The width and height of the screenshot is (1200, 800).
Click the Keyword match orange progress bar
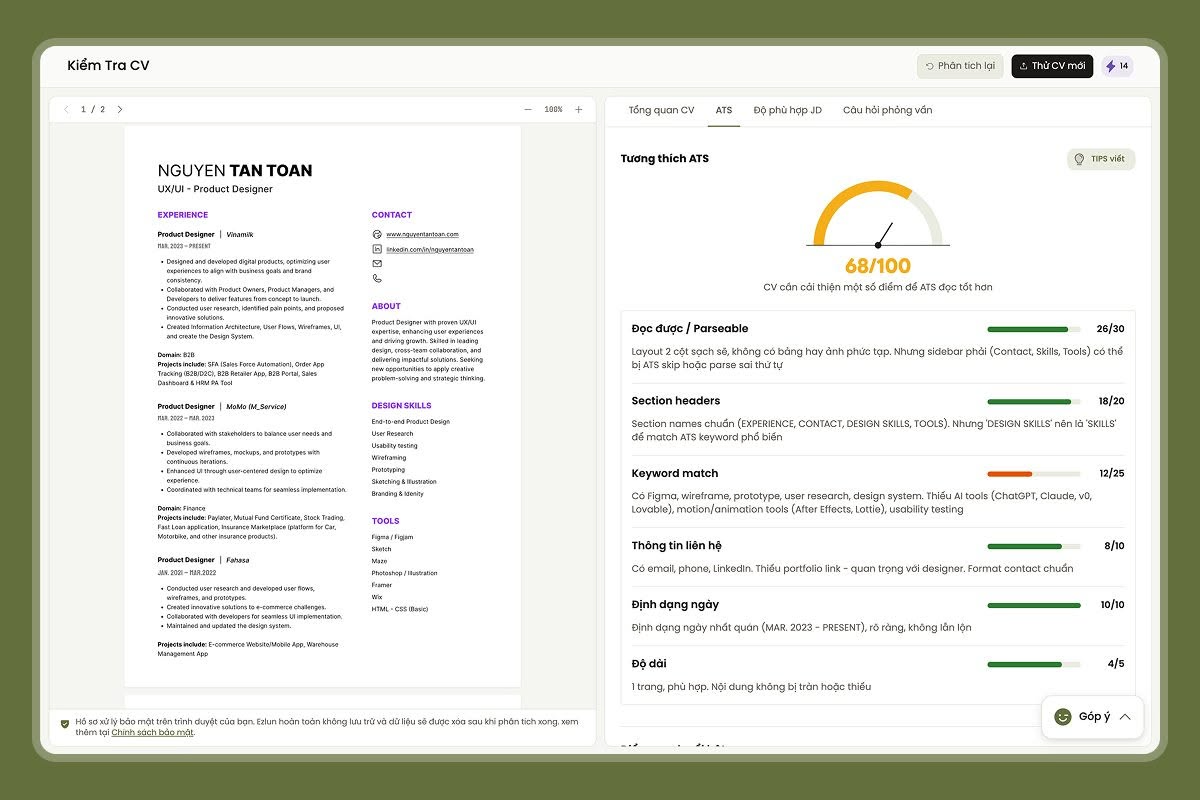pyautogui.click(x=1034, y=474)
